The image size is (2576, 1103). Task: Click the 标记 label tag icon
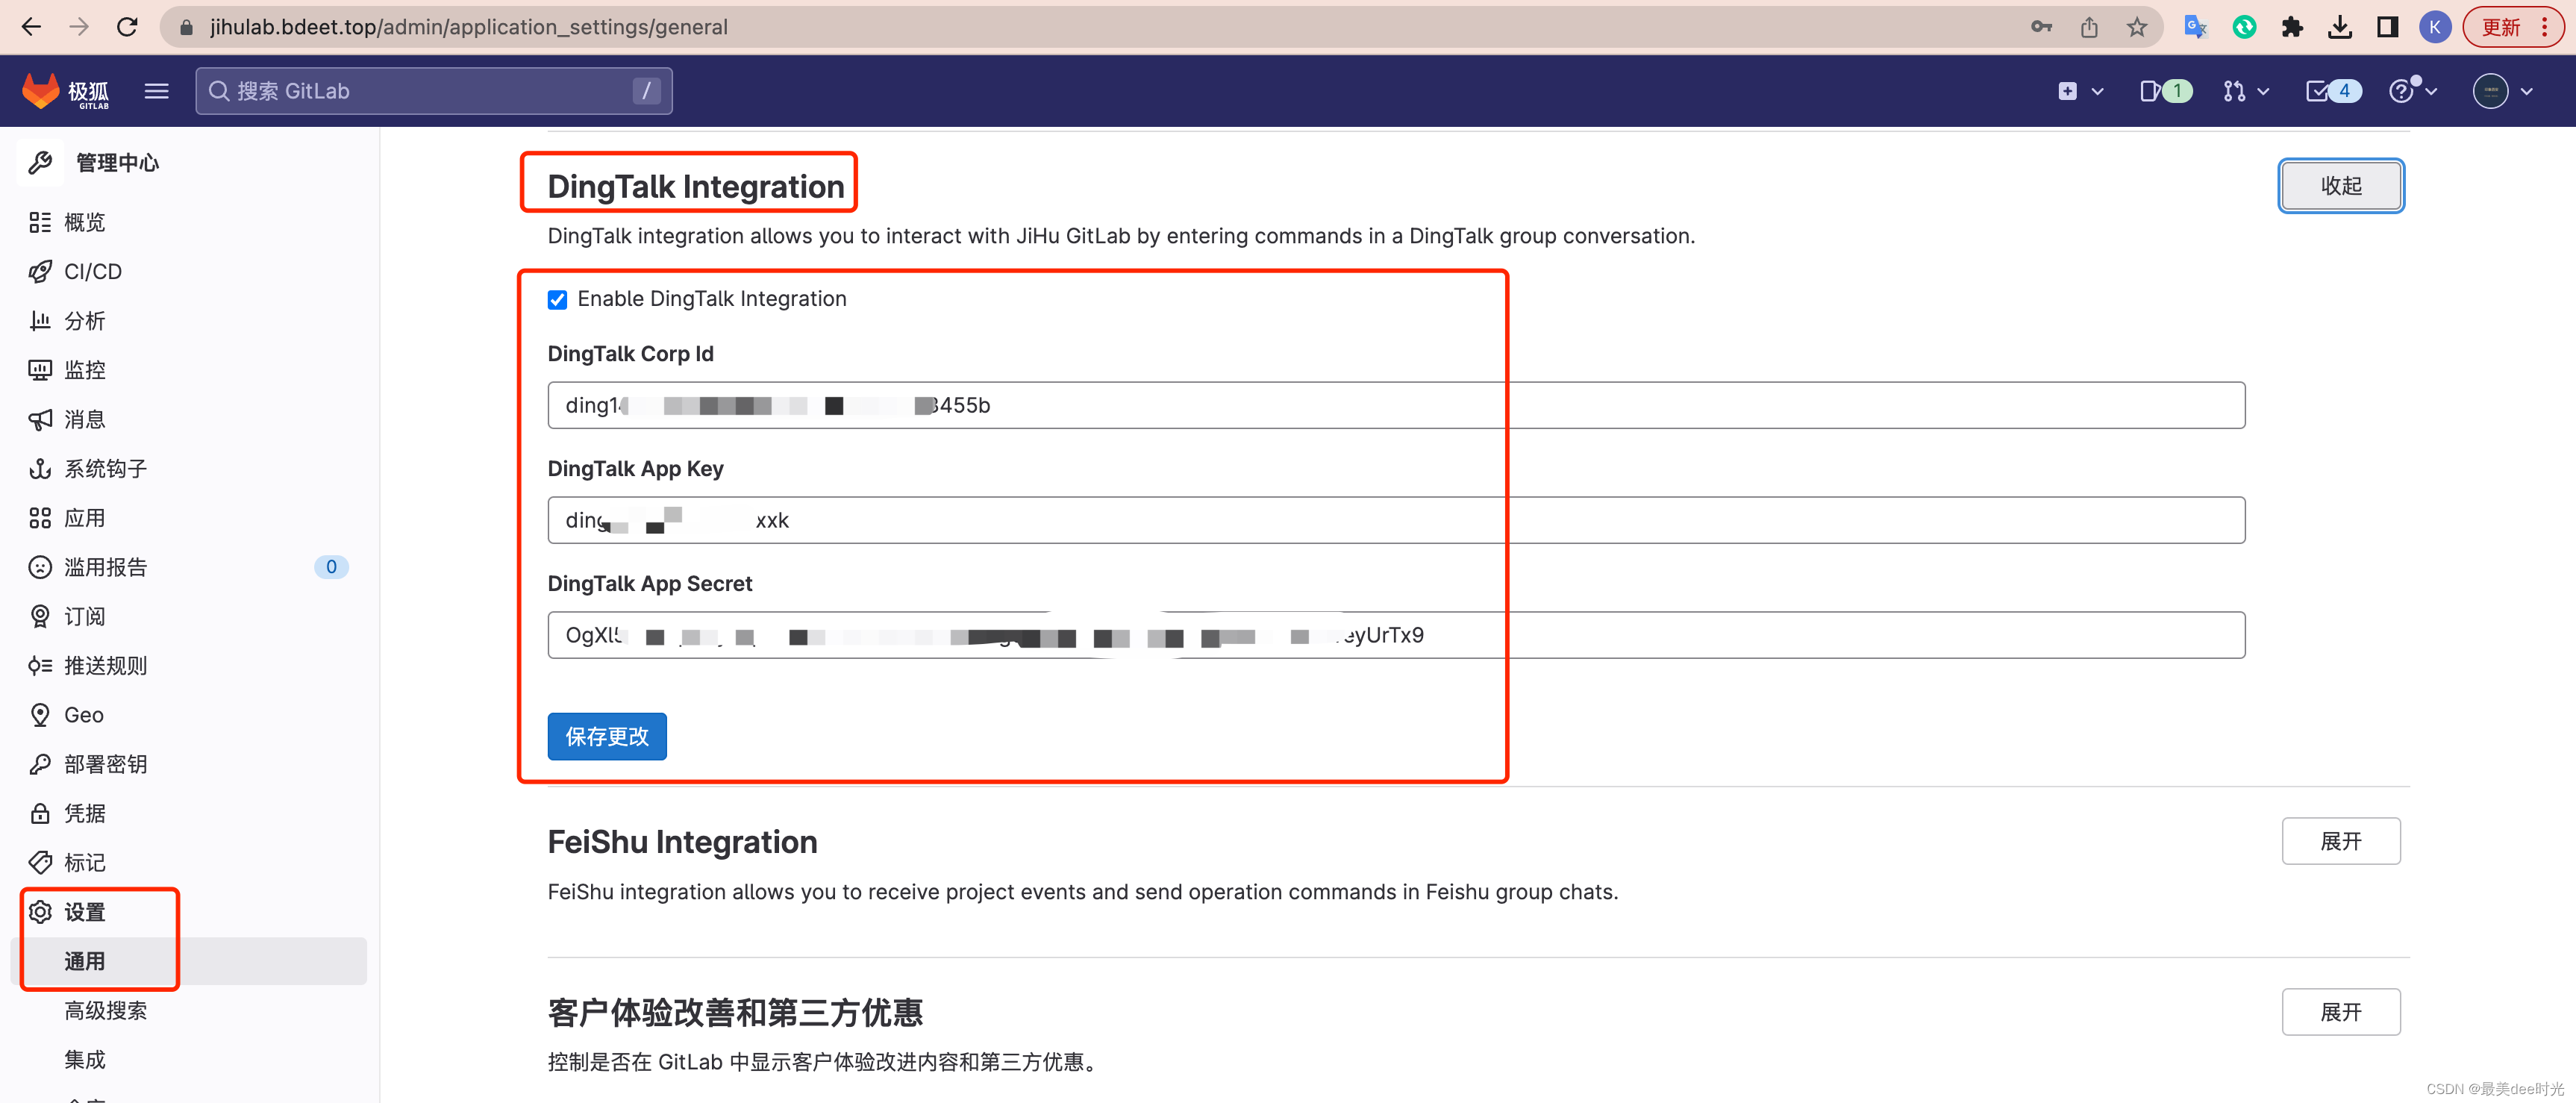40,862
